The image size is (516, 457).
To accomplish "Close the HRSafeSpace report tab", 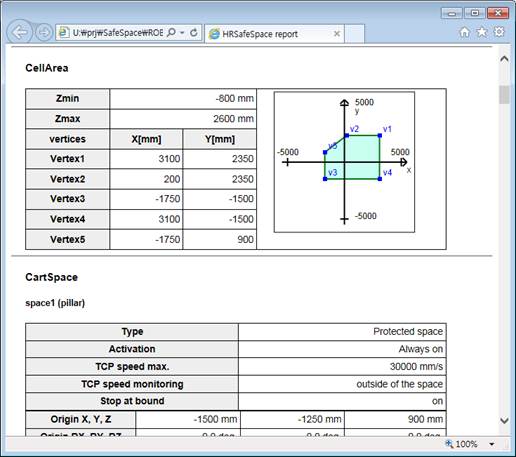I will pos(337,34).
